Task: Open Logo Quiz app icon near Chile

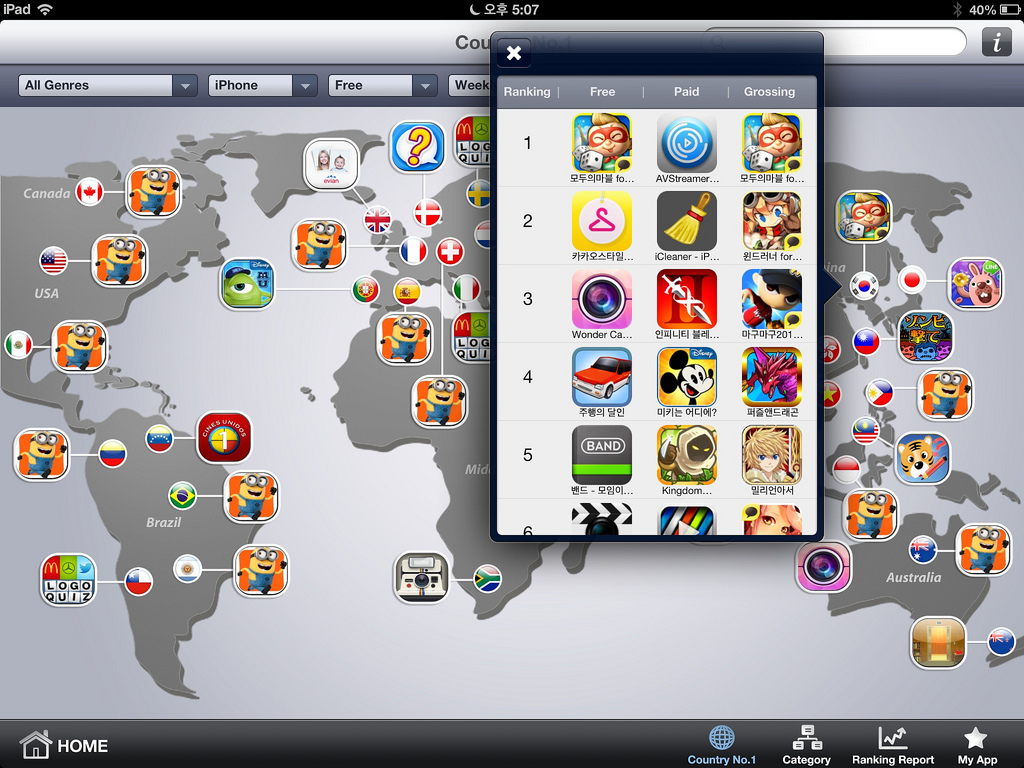Action: point(68,580)
